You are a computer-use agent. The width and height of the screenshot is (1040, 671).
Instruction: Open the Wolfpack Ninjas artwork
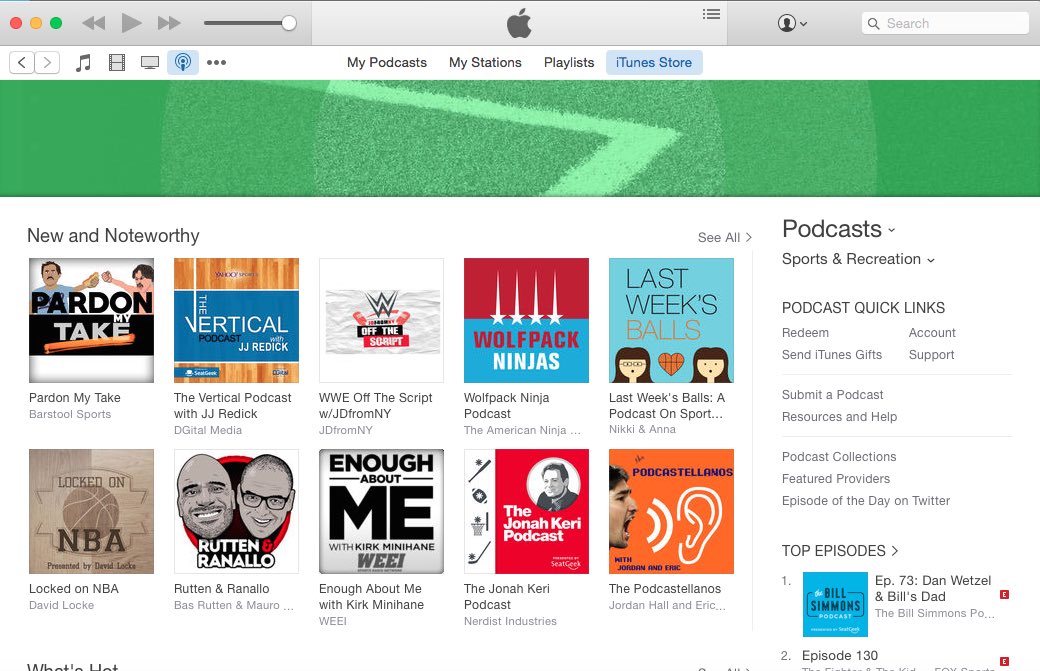coord(526,320)
